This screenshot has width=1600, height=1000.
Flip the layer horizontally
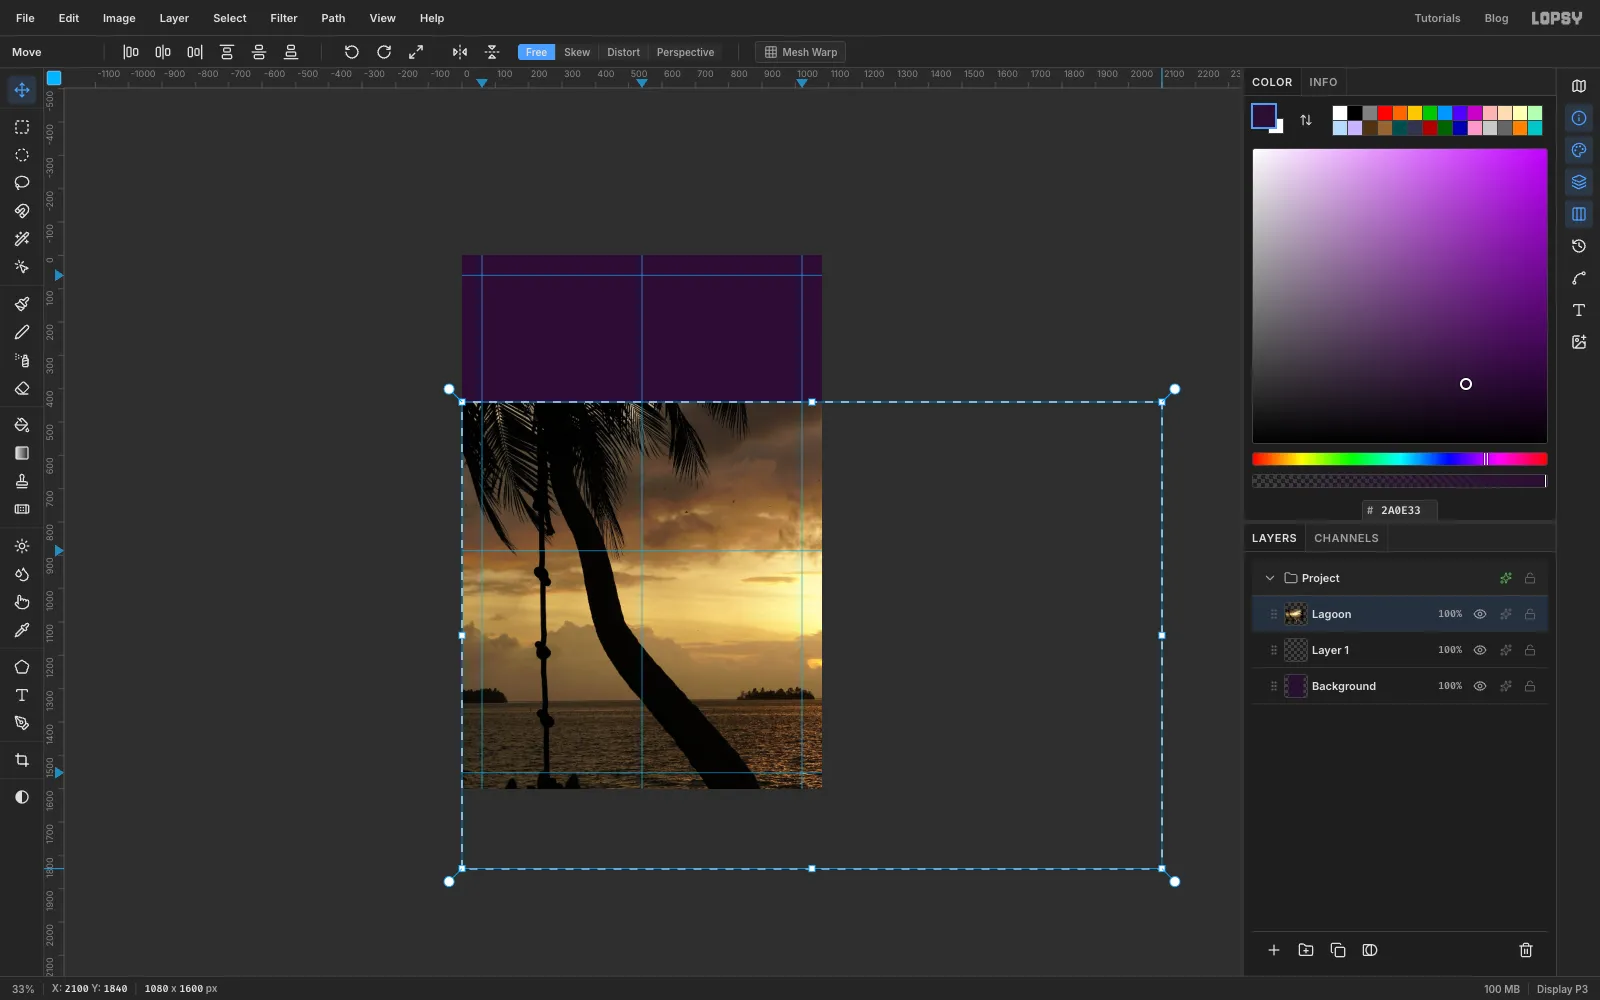[460, 52]
